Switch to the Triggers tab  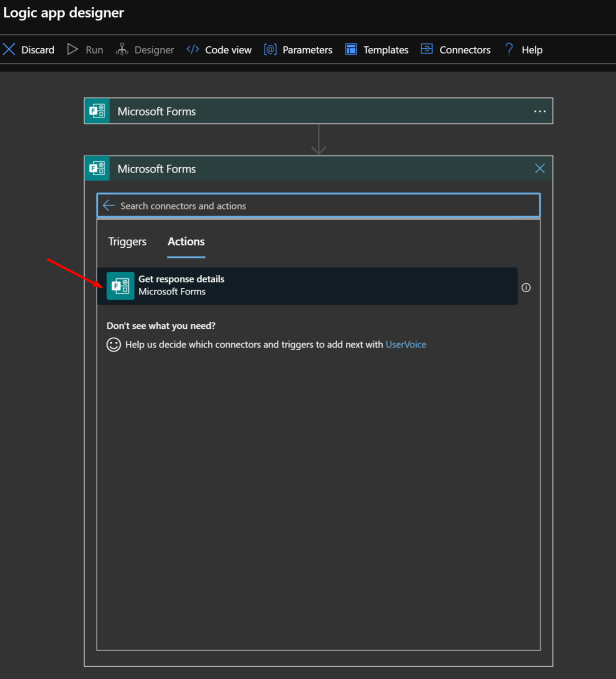127,242
